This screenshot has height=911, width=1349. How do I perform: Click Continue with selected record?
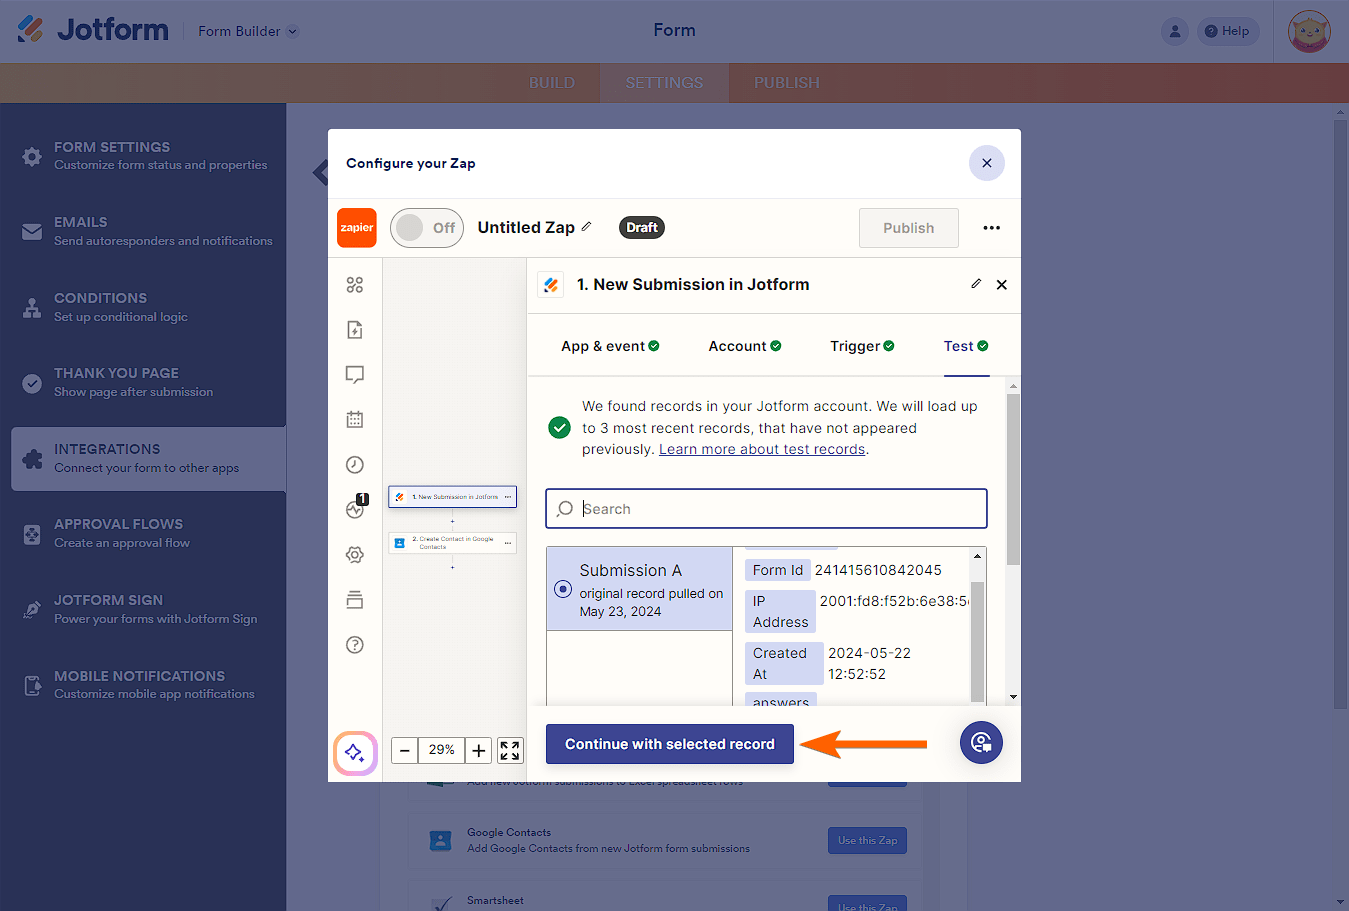point(670,744)
